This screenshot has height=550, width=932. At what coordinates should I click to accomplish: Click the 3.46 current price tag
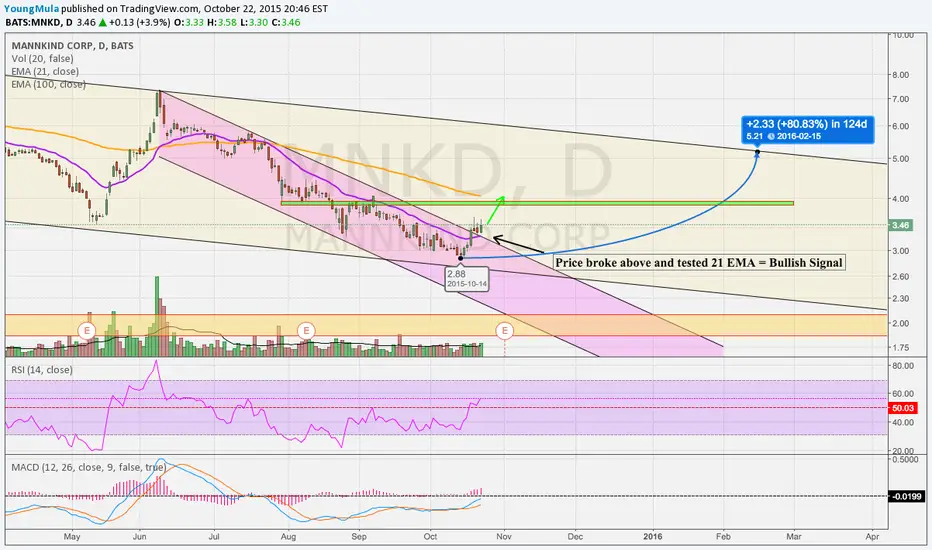click(900, 225)
